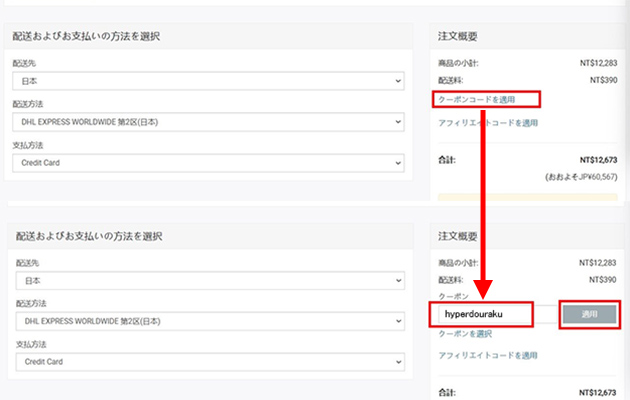630x400 pixels.
Task: Click アフィリエイトコードを適用 in the upper order summary
Action: click(x=487, y=123)
